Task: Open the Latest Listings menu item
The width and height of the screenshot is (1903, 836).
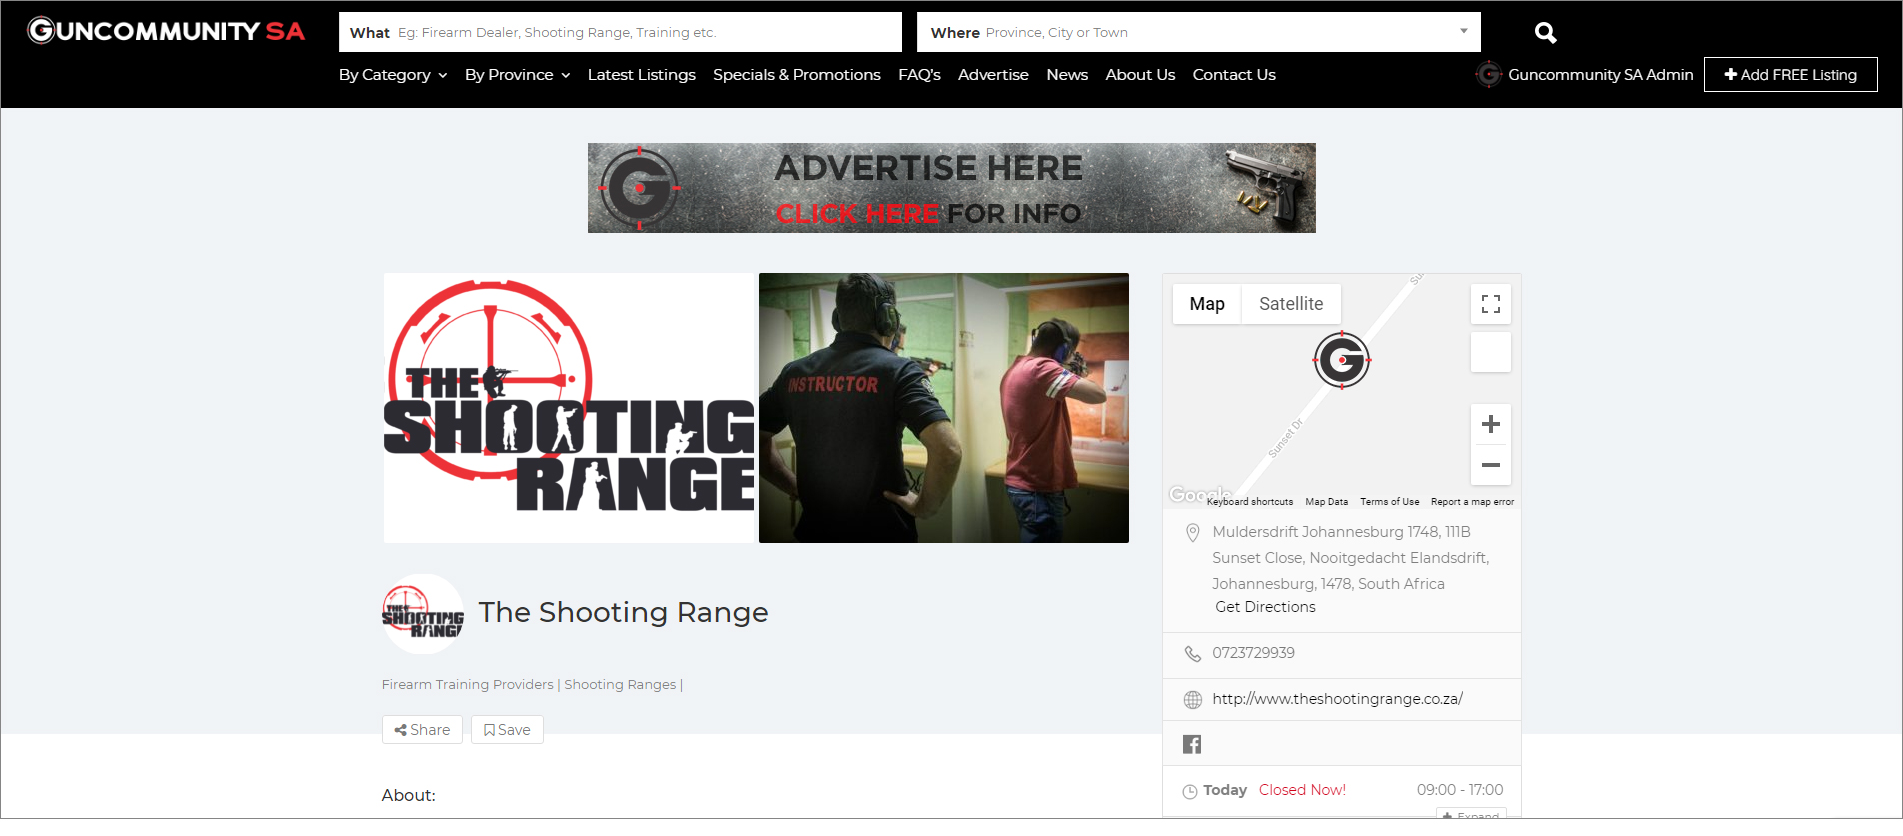Action: (x=641, y=75)
